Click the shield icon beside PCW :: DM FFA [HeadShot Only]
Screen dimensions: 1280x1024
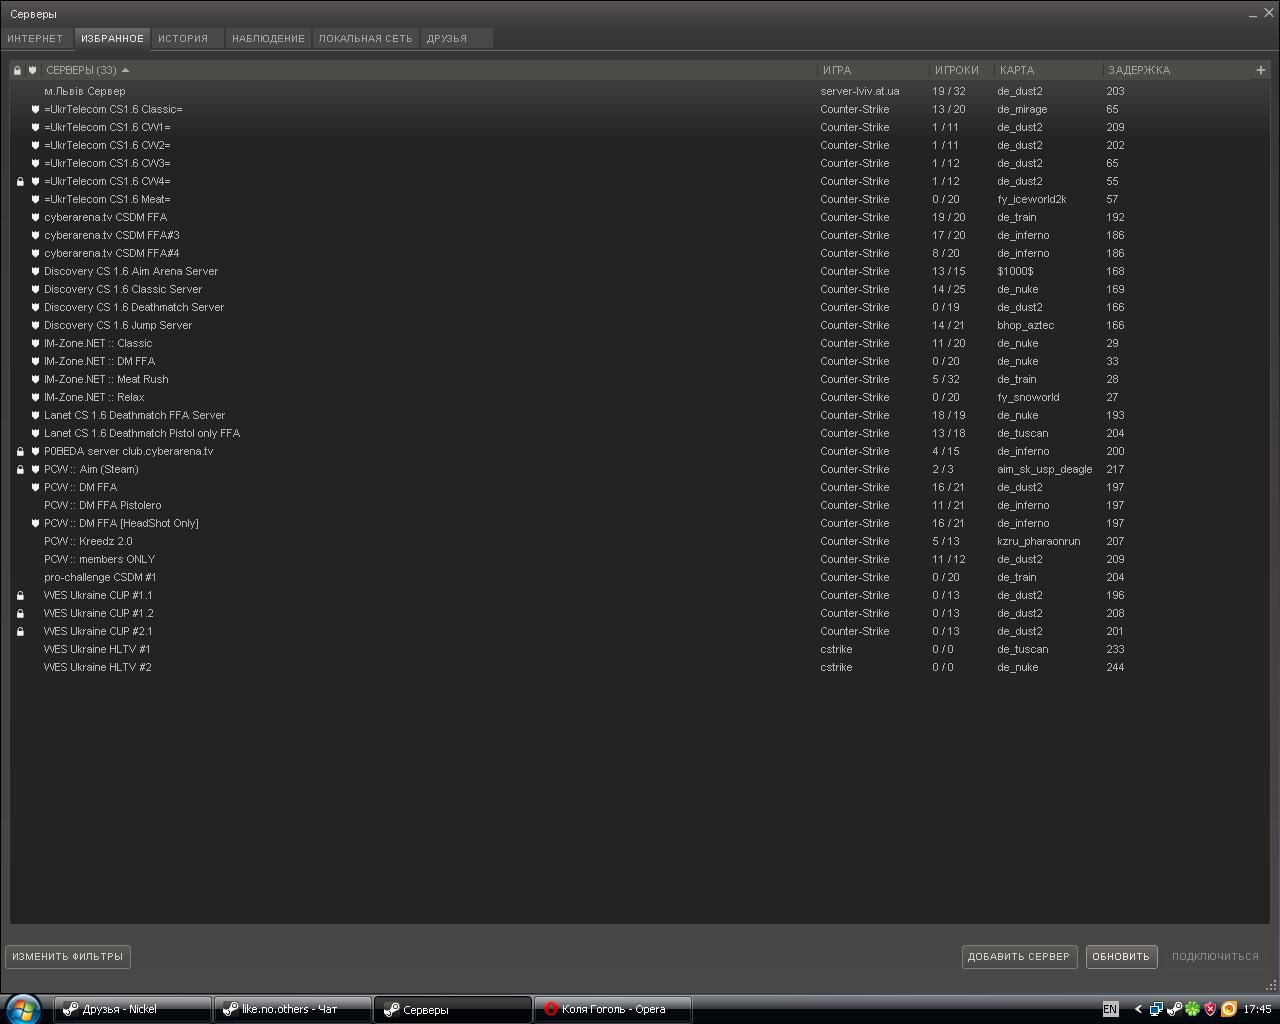point(35,523)
